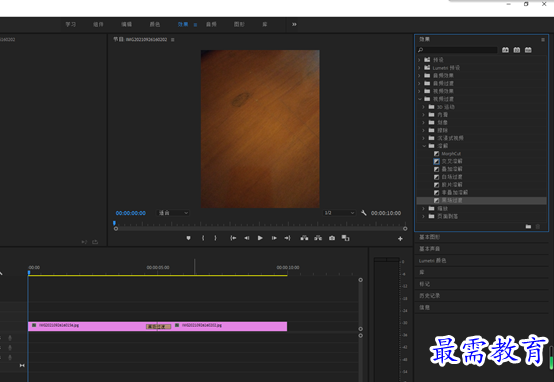Switch to the 编辑 workspace tab

126,24
